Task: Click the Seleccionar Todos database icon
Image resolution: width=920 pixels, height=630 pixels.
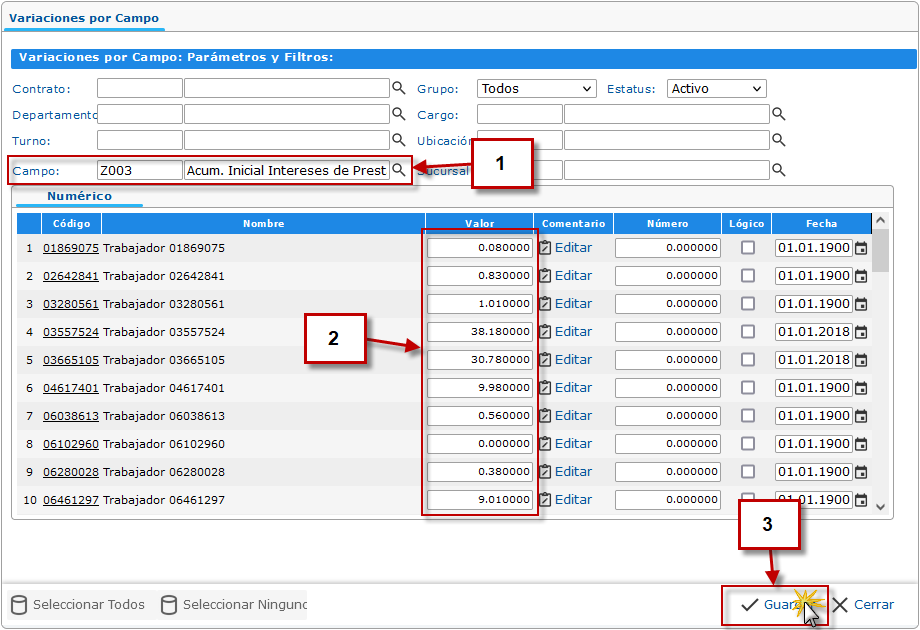Action: (18, 605)
